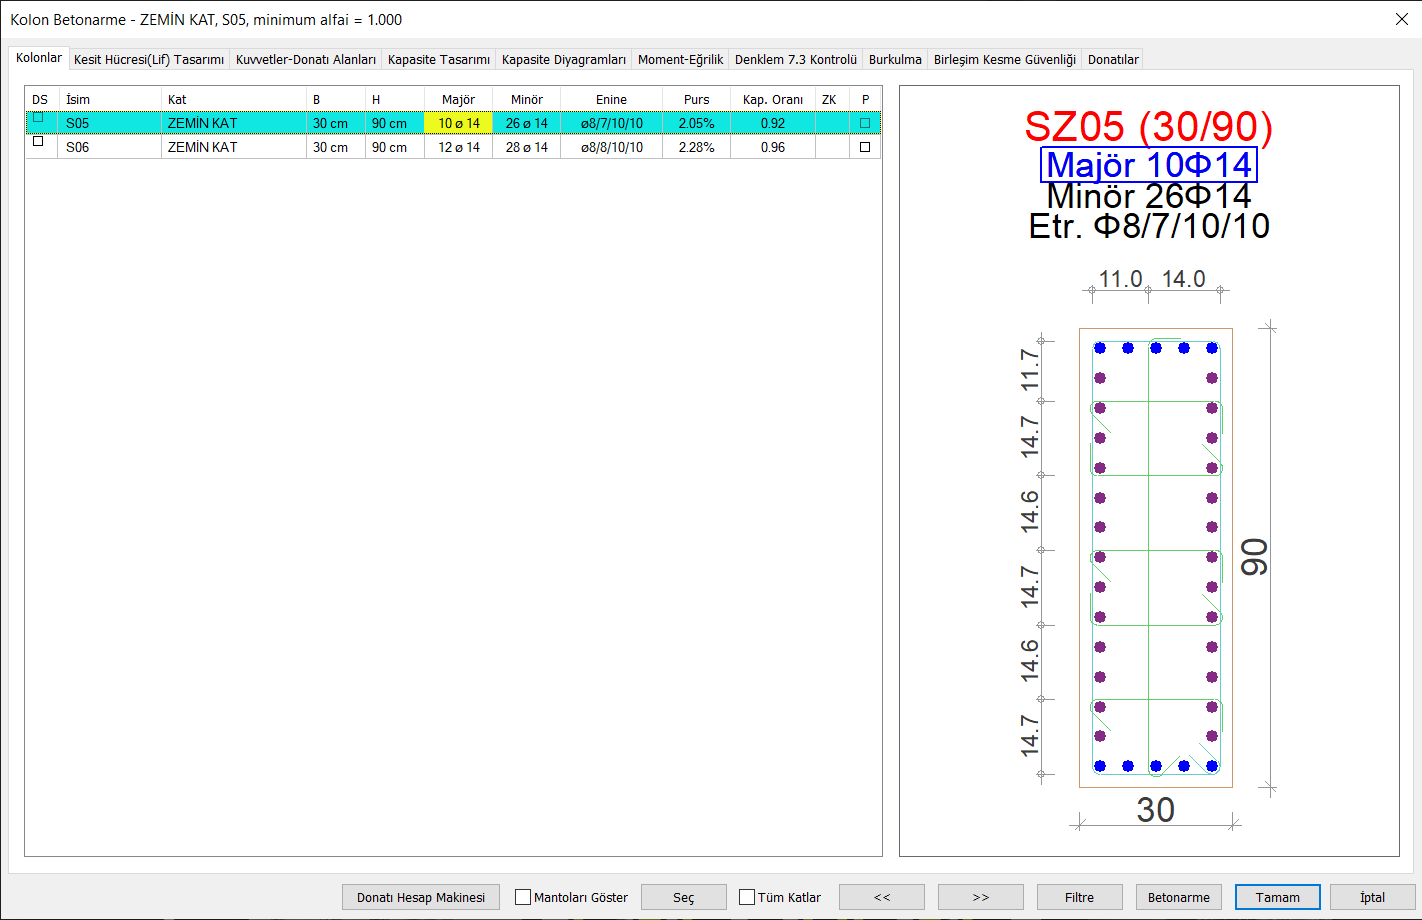
Task: Click Etr. Φ8/7/10/10 label in drawing
Action: click(1149, 226)
